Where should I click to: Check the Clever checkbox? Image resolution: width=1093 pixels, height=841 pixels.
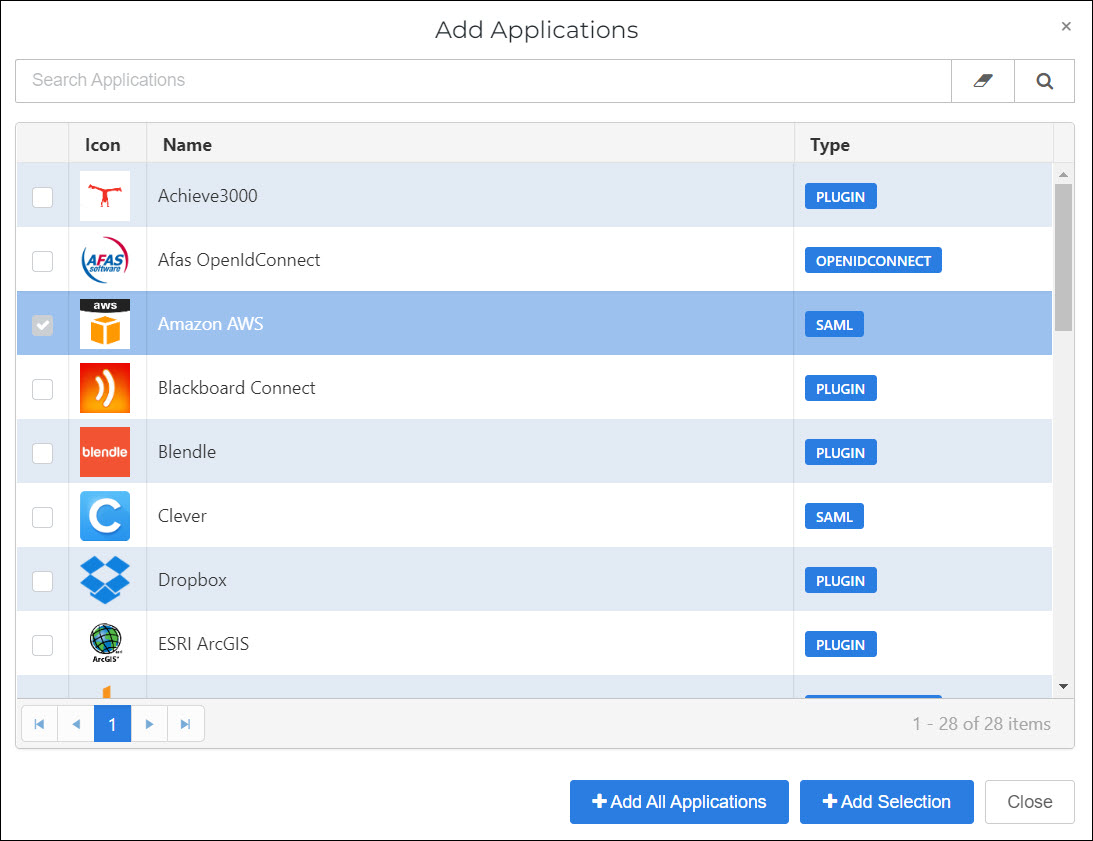pyautogui.click(x=43, y=517)
